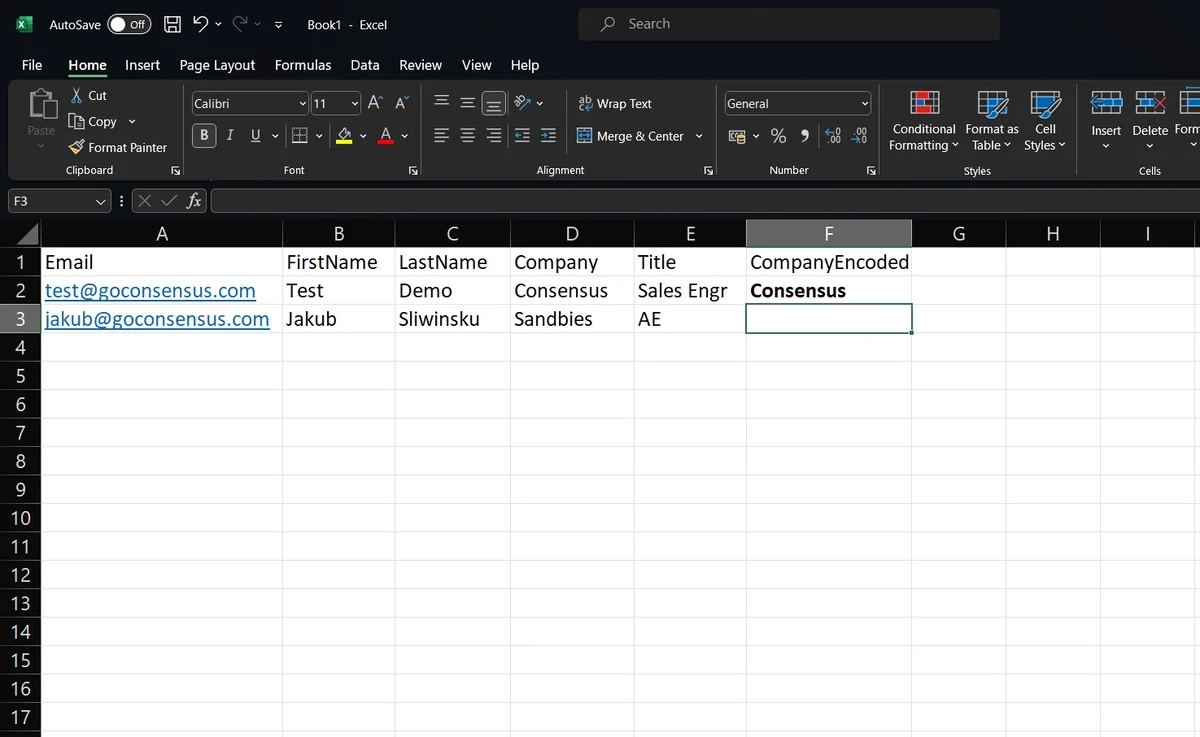Screen dimensions: 1200x737
Task: Open the Alignment settings dialog launcher
Action: (708, 171)
